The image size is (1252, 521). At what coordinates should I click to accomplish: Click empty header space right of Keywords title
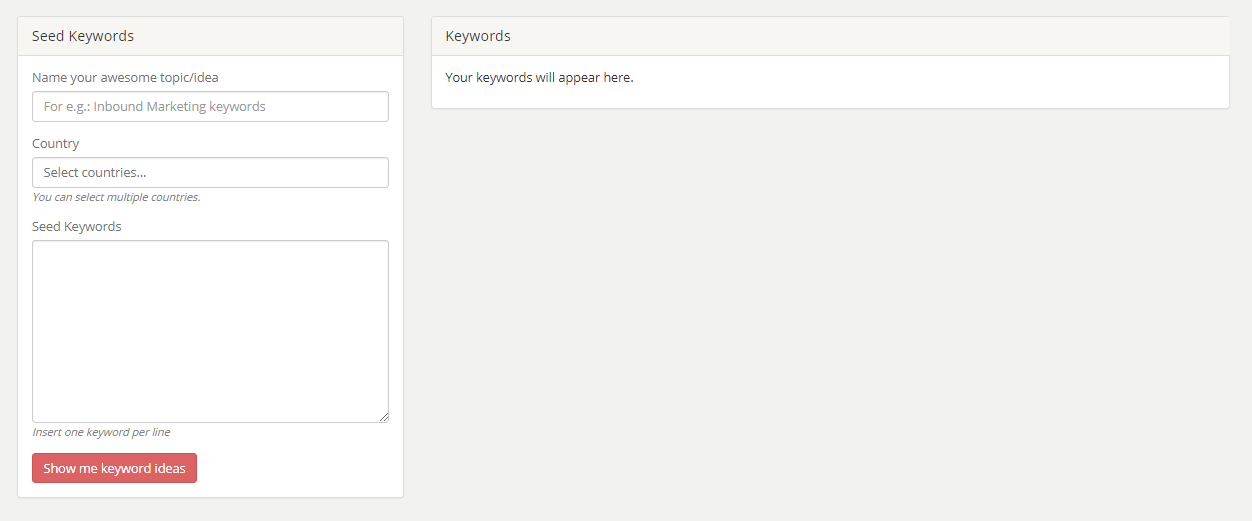[x=850, y=36]
